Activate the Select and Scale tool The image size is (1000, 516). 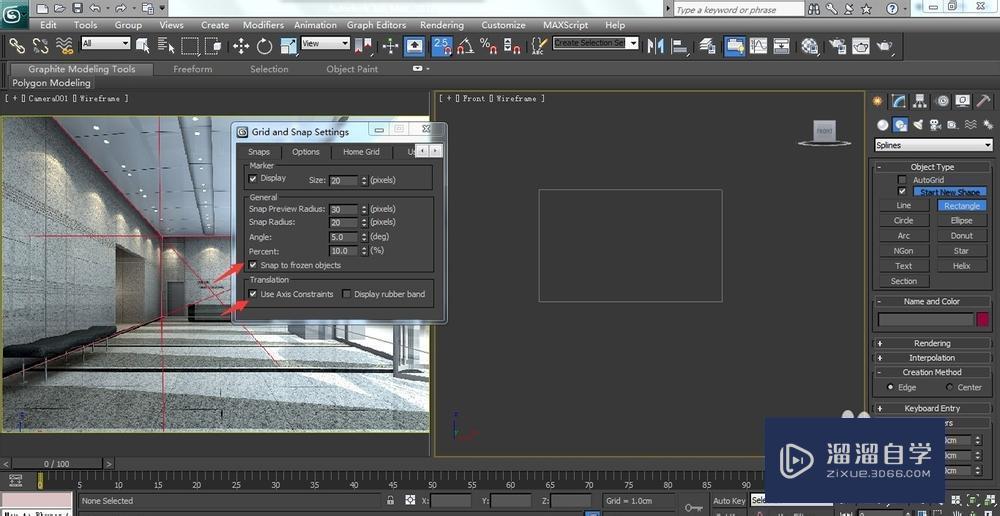289,46
